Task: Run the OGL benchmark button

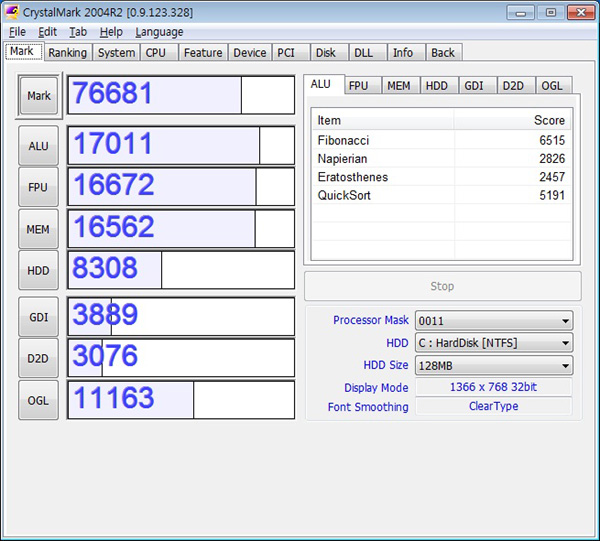Action: (x=38, y=401)
